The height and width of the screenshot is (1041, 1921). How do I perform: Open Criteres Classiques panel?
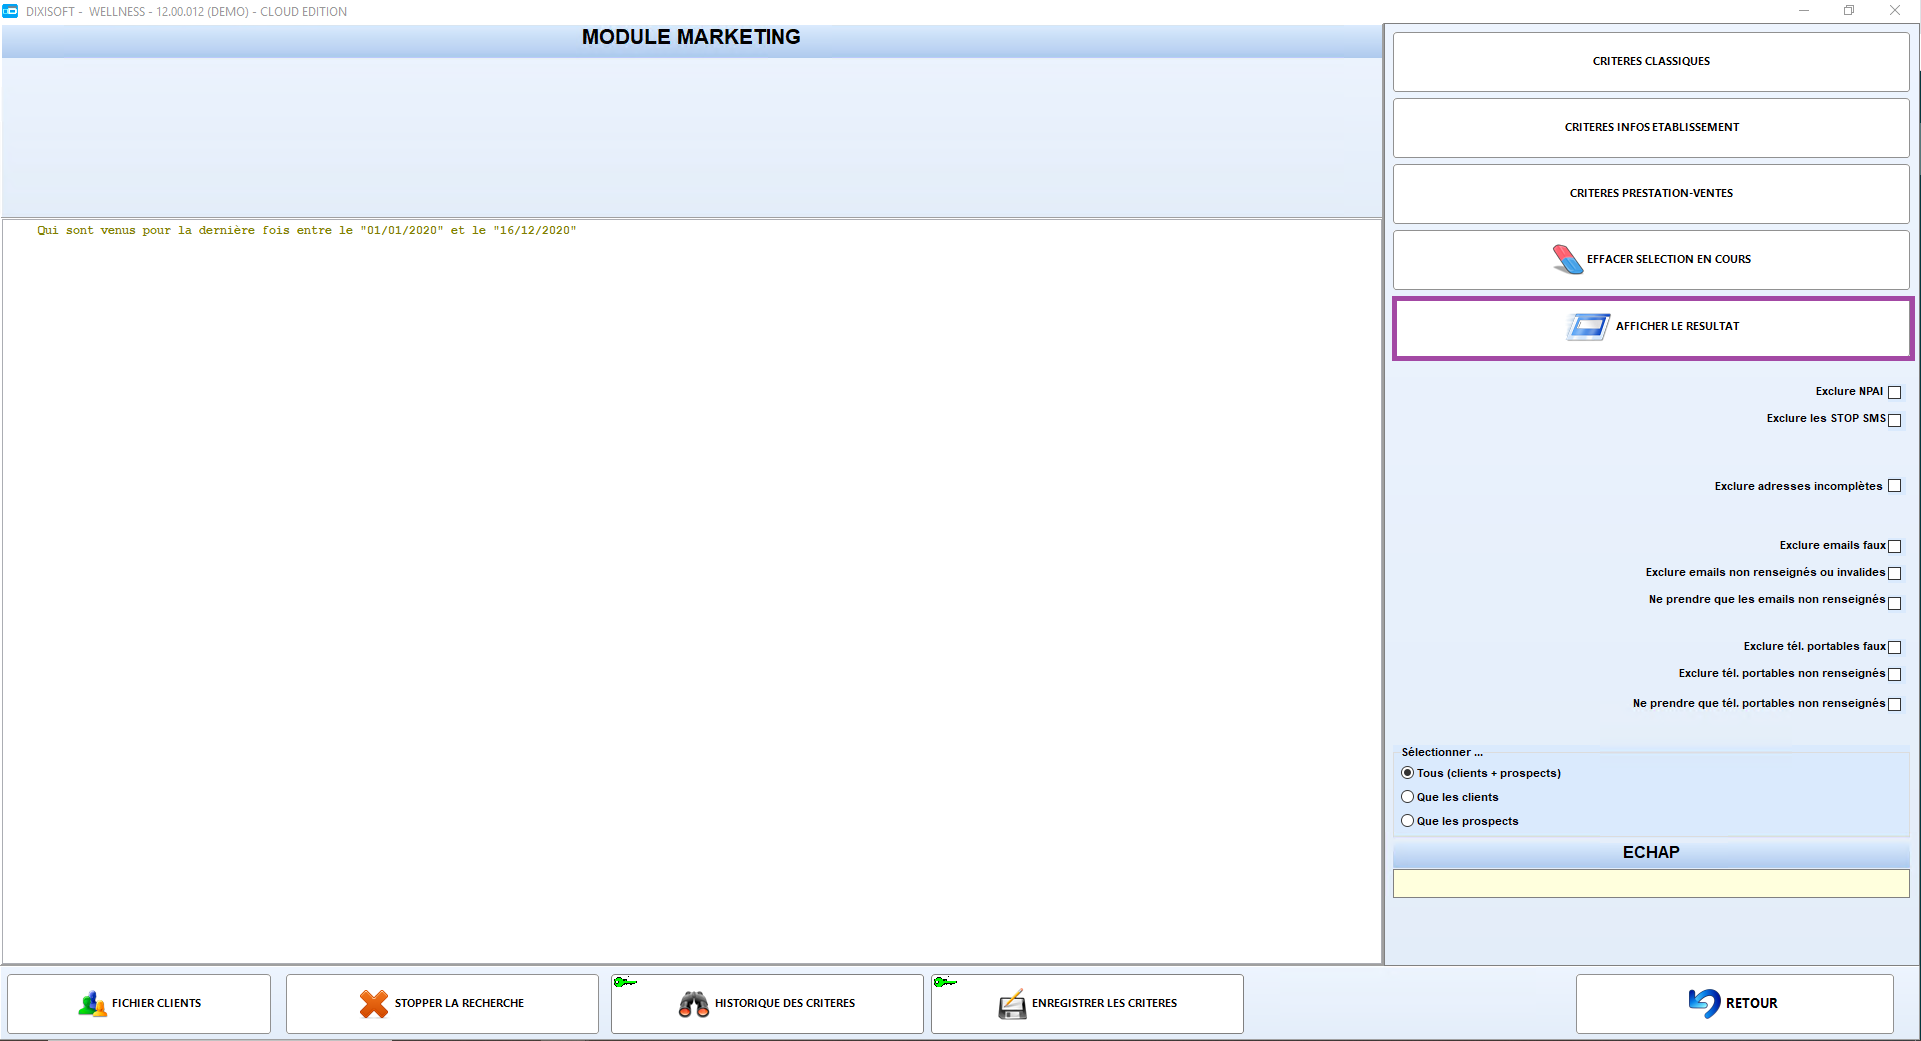click(1650, 62)
